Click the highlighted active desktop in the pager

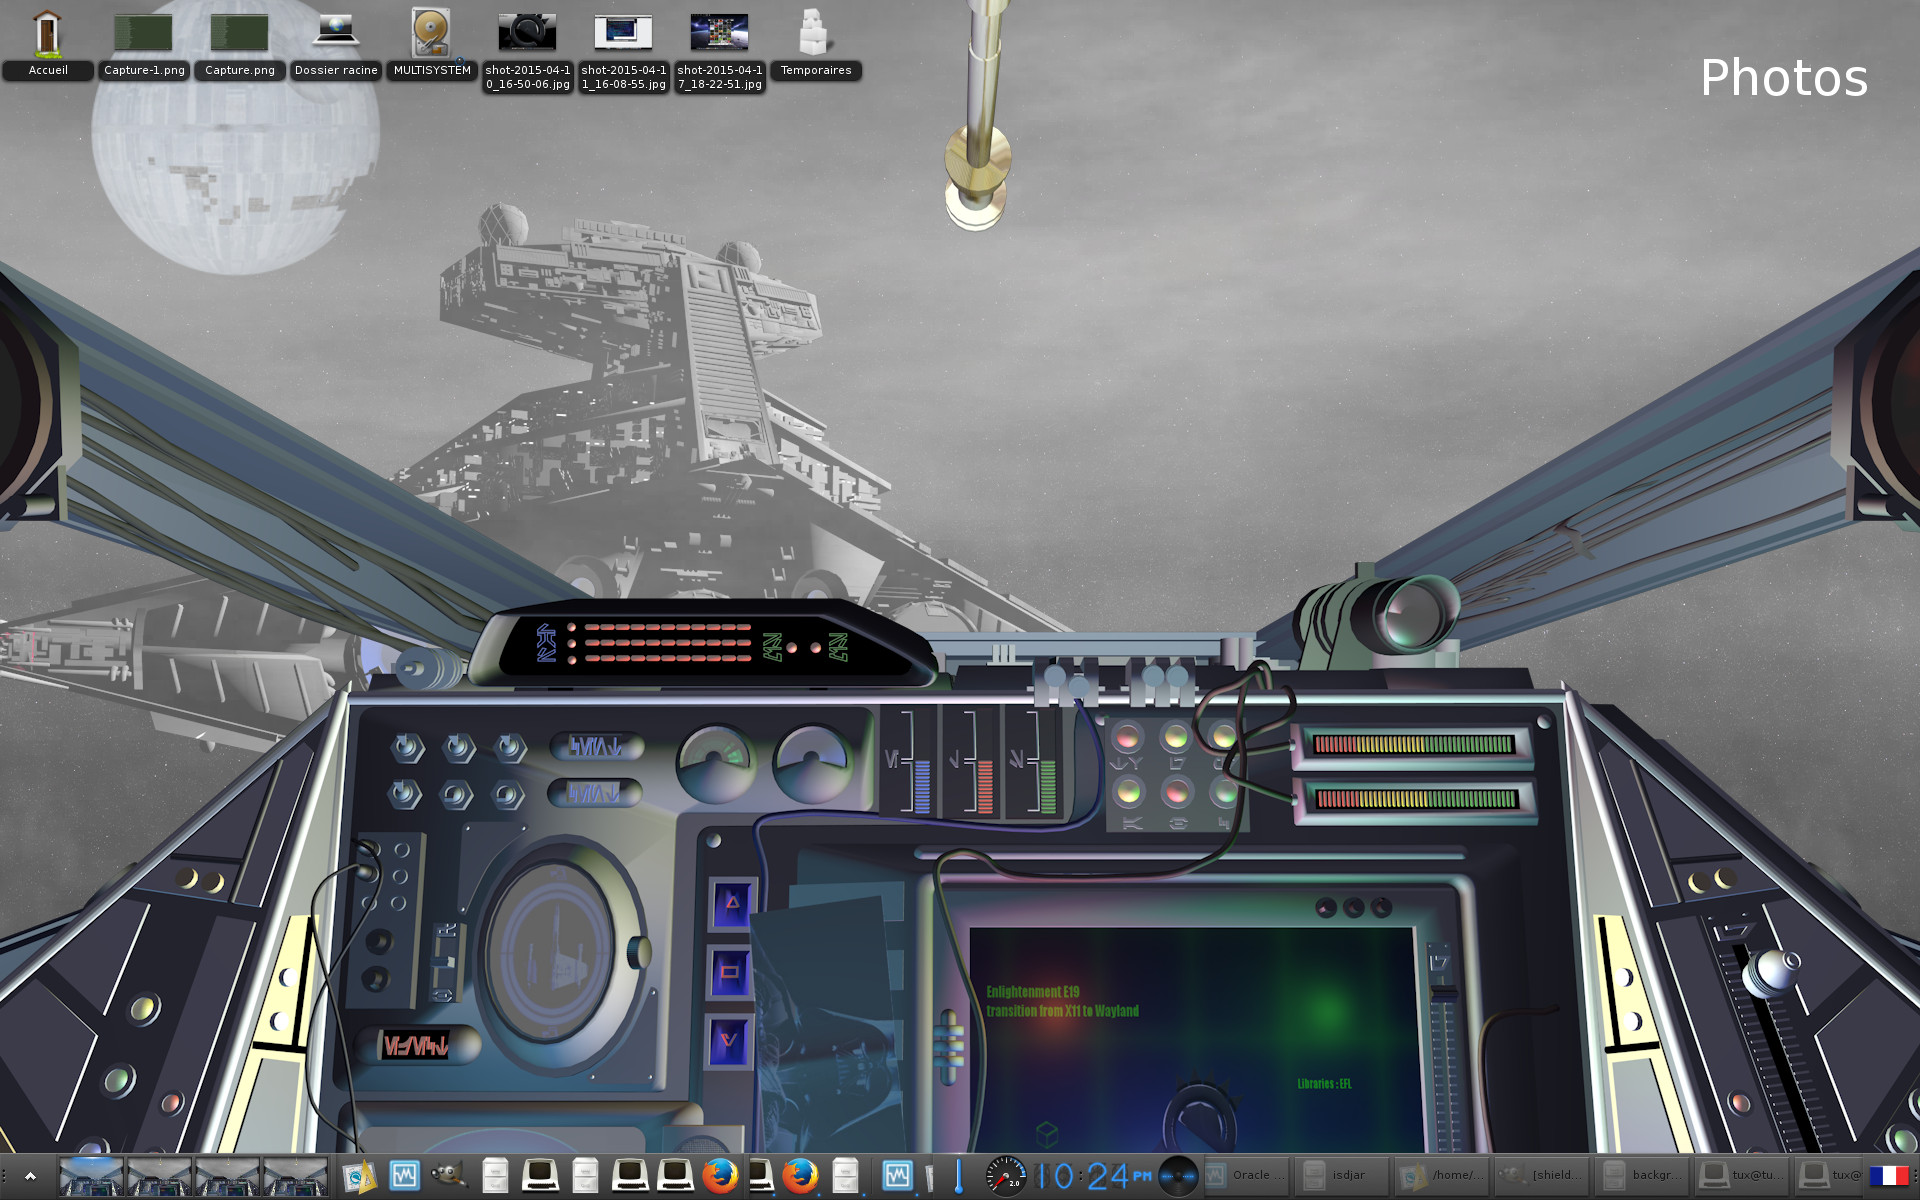91,1177
